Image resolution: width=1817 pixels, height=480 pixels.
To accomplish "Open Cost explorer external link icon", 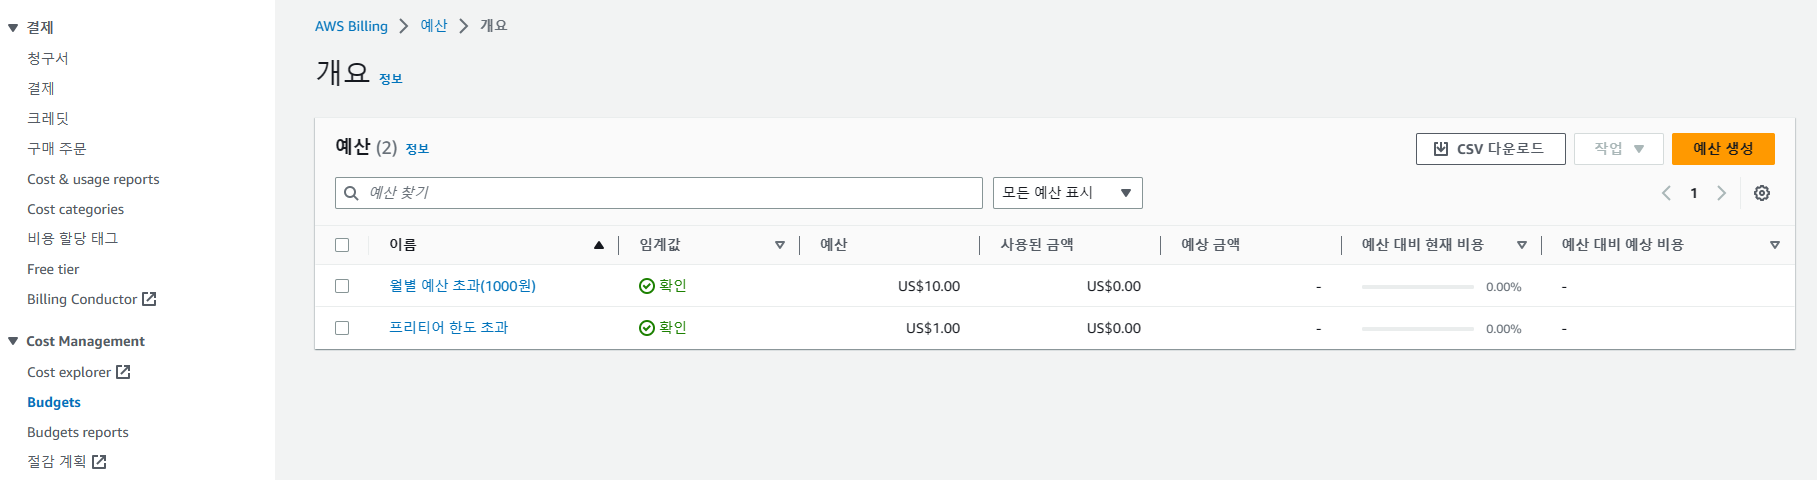I will pyautogui.click(x=123, y=372).
